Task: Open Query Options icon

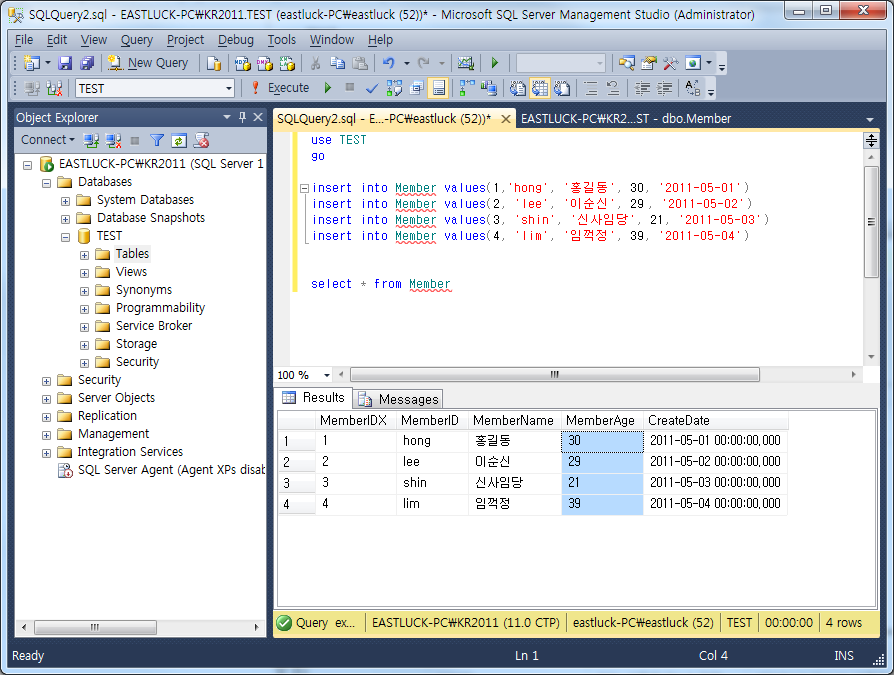Action: pyautogui.click(x=417, y=88)
